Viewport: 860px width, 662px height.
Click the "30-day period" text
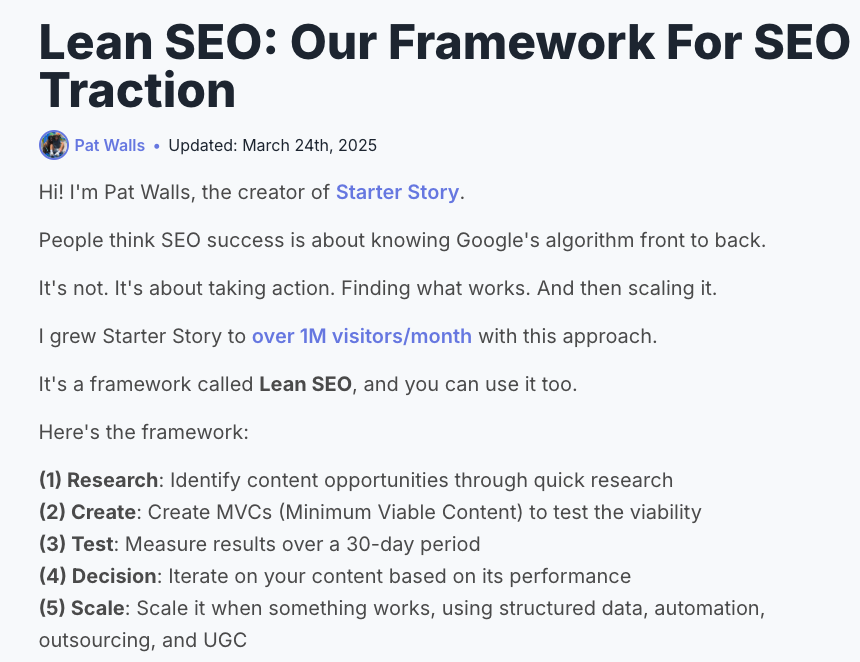click(413, 544)
